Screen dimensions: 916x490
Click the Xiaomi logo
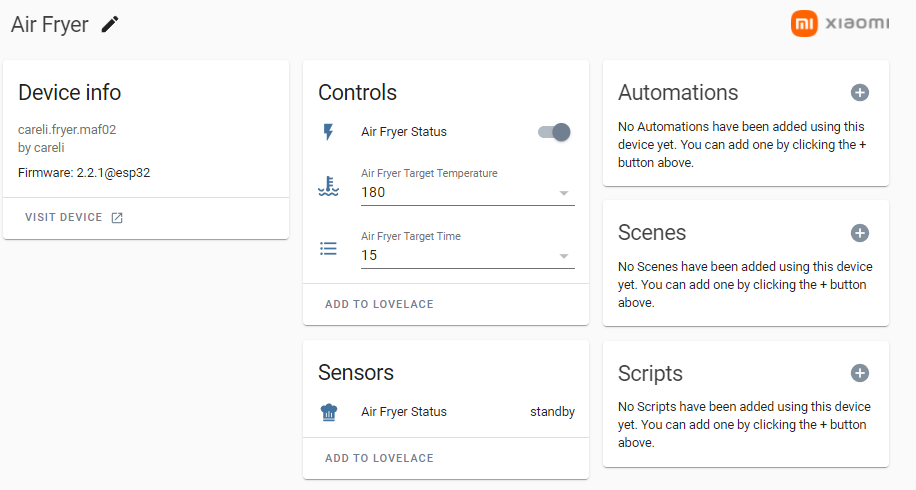(x=840, y=24)
